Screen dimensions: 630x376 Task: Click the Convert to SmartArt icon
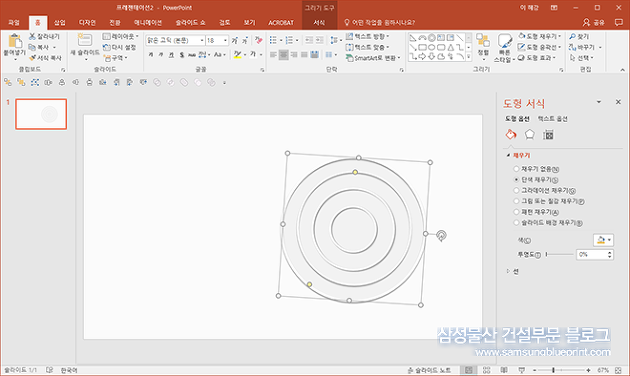[350, 58]
